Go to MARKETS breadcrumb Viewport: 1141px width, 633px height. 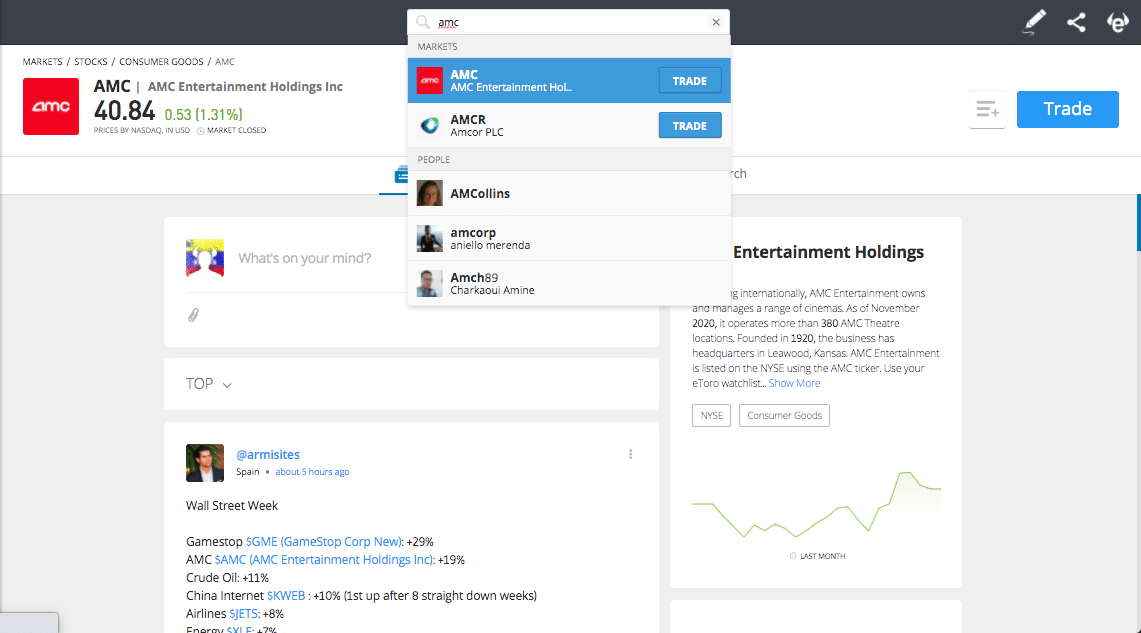pos(42,62)
